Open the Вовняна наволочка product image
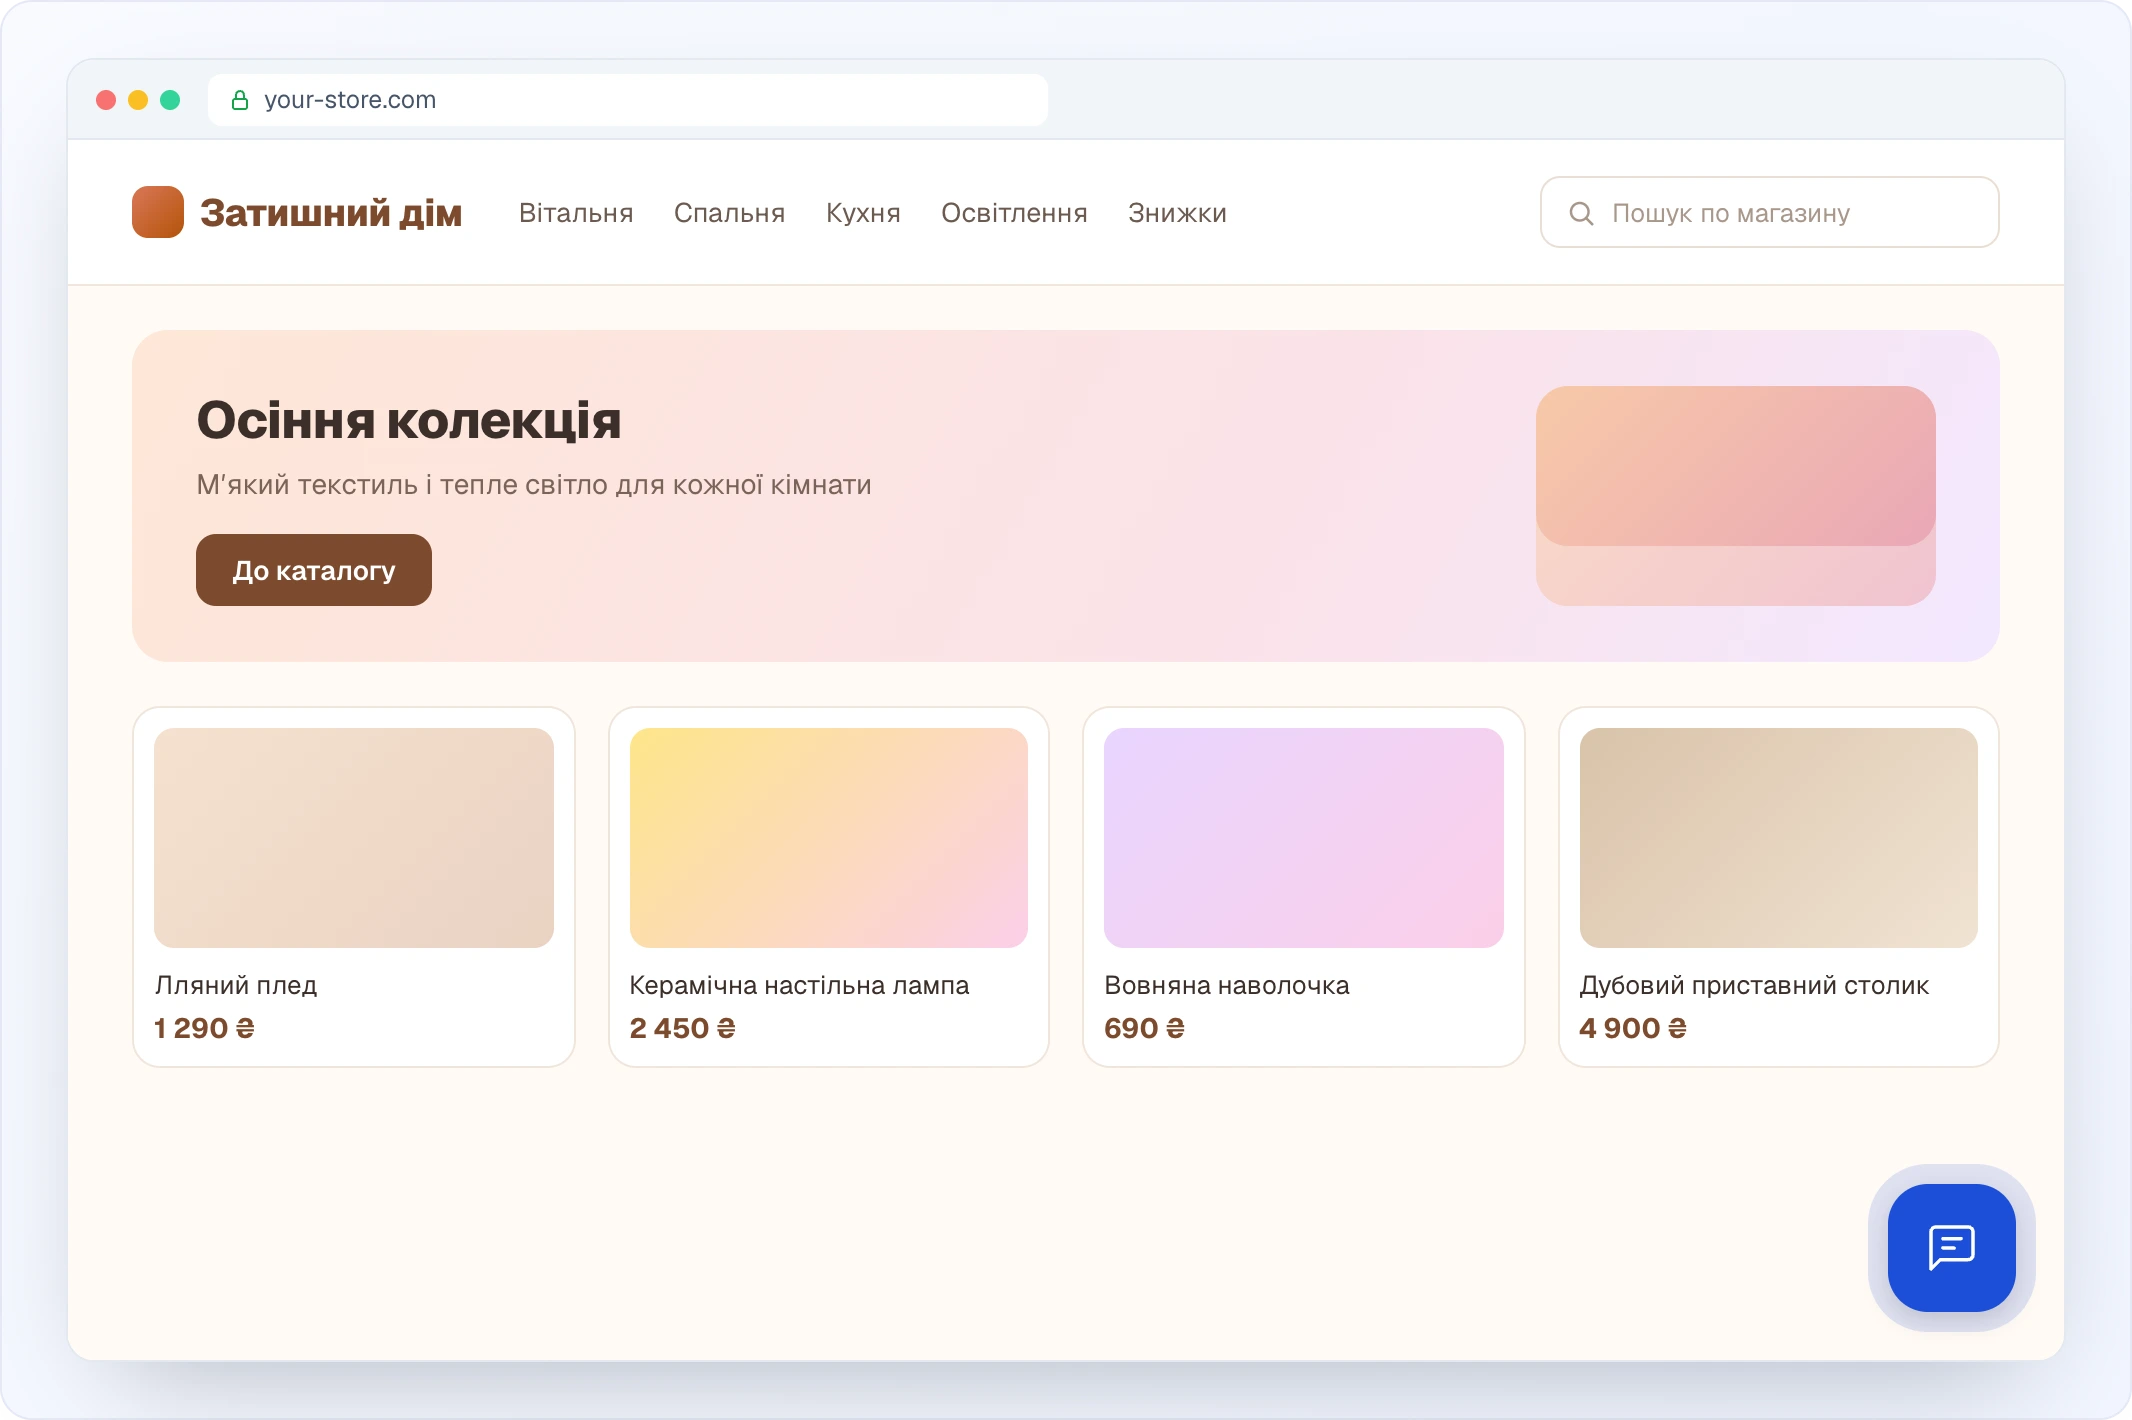The image size is (2132, 1420). click(1304, 838)
